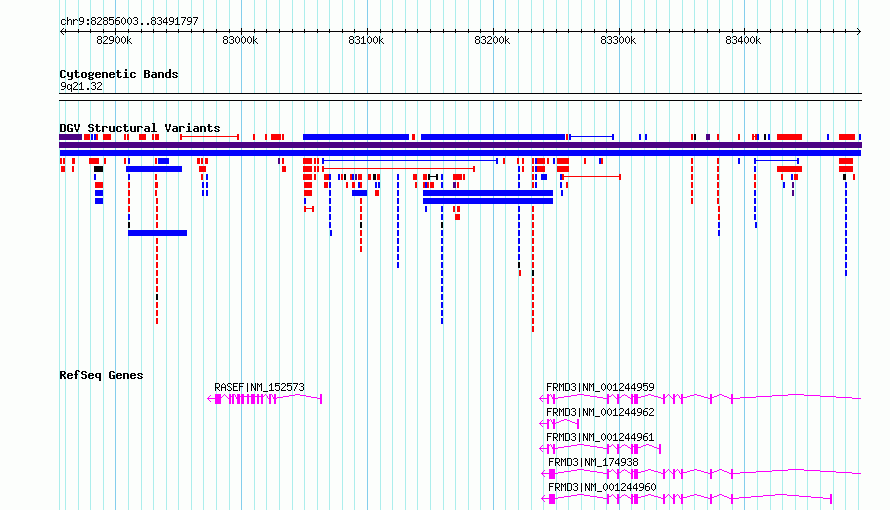The height and width of the screenshot is (510, 890).
Task: Click the full-width purple DGV variant bar
Action: tap(460, 145)
